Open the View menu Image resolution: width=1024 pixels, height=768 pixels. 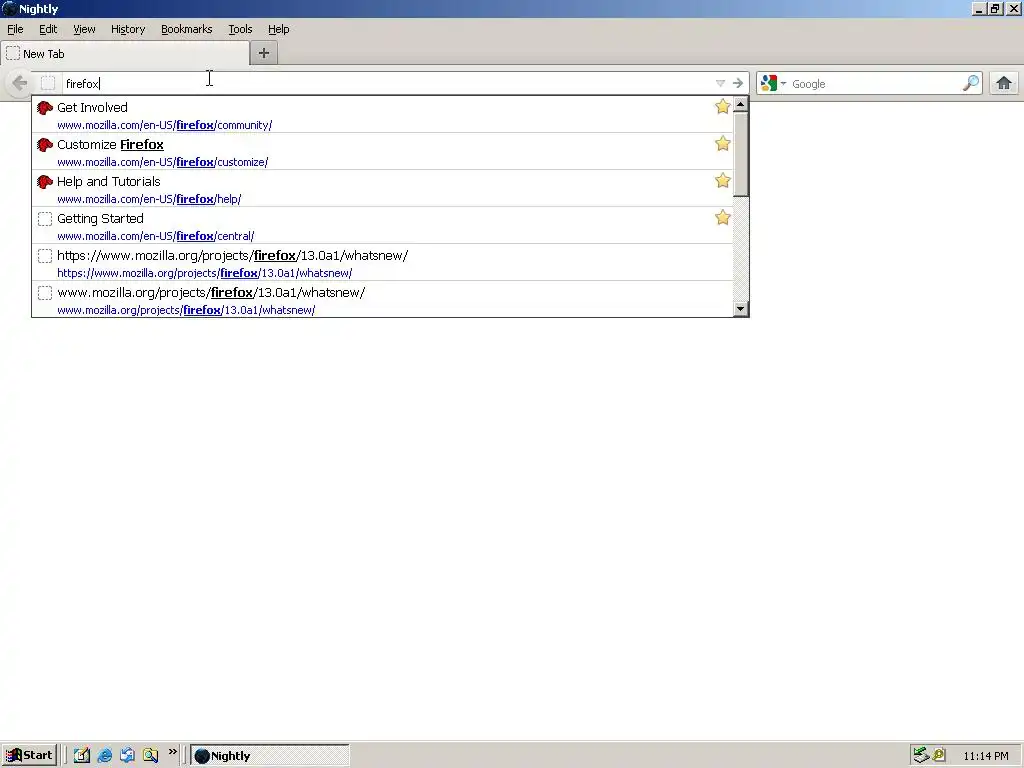84,29
